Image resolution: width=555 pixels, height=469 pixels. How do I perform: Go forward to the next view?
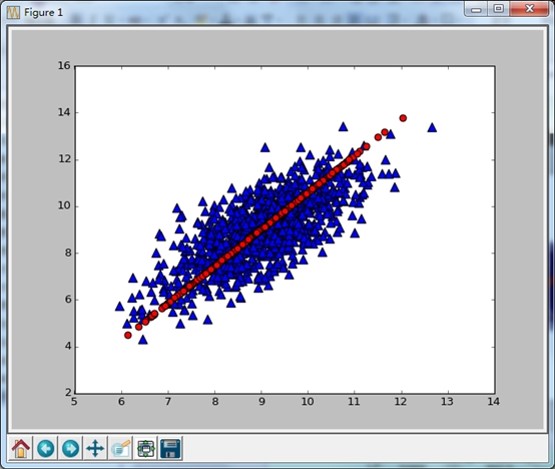point(70,448)
